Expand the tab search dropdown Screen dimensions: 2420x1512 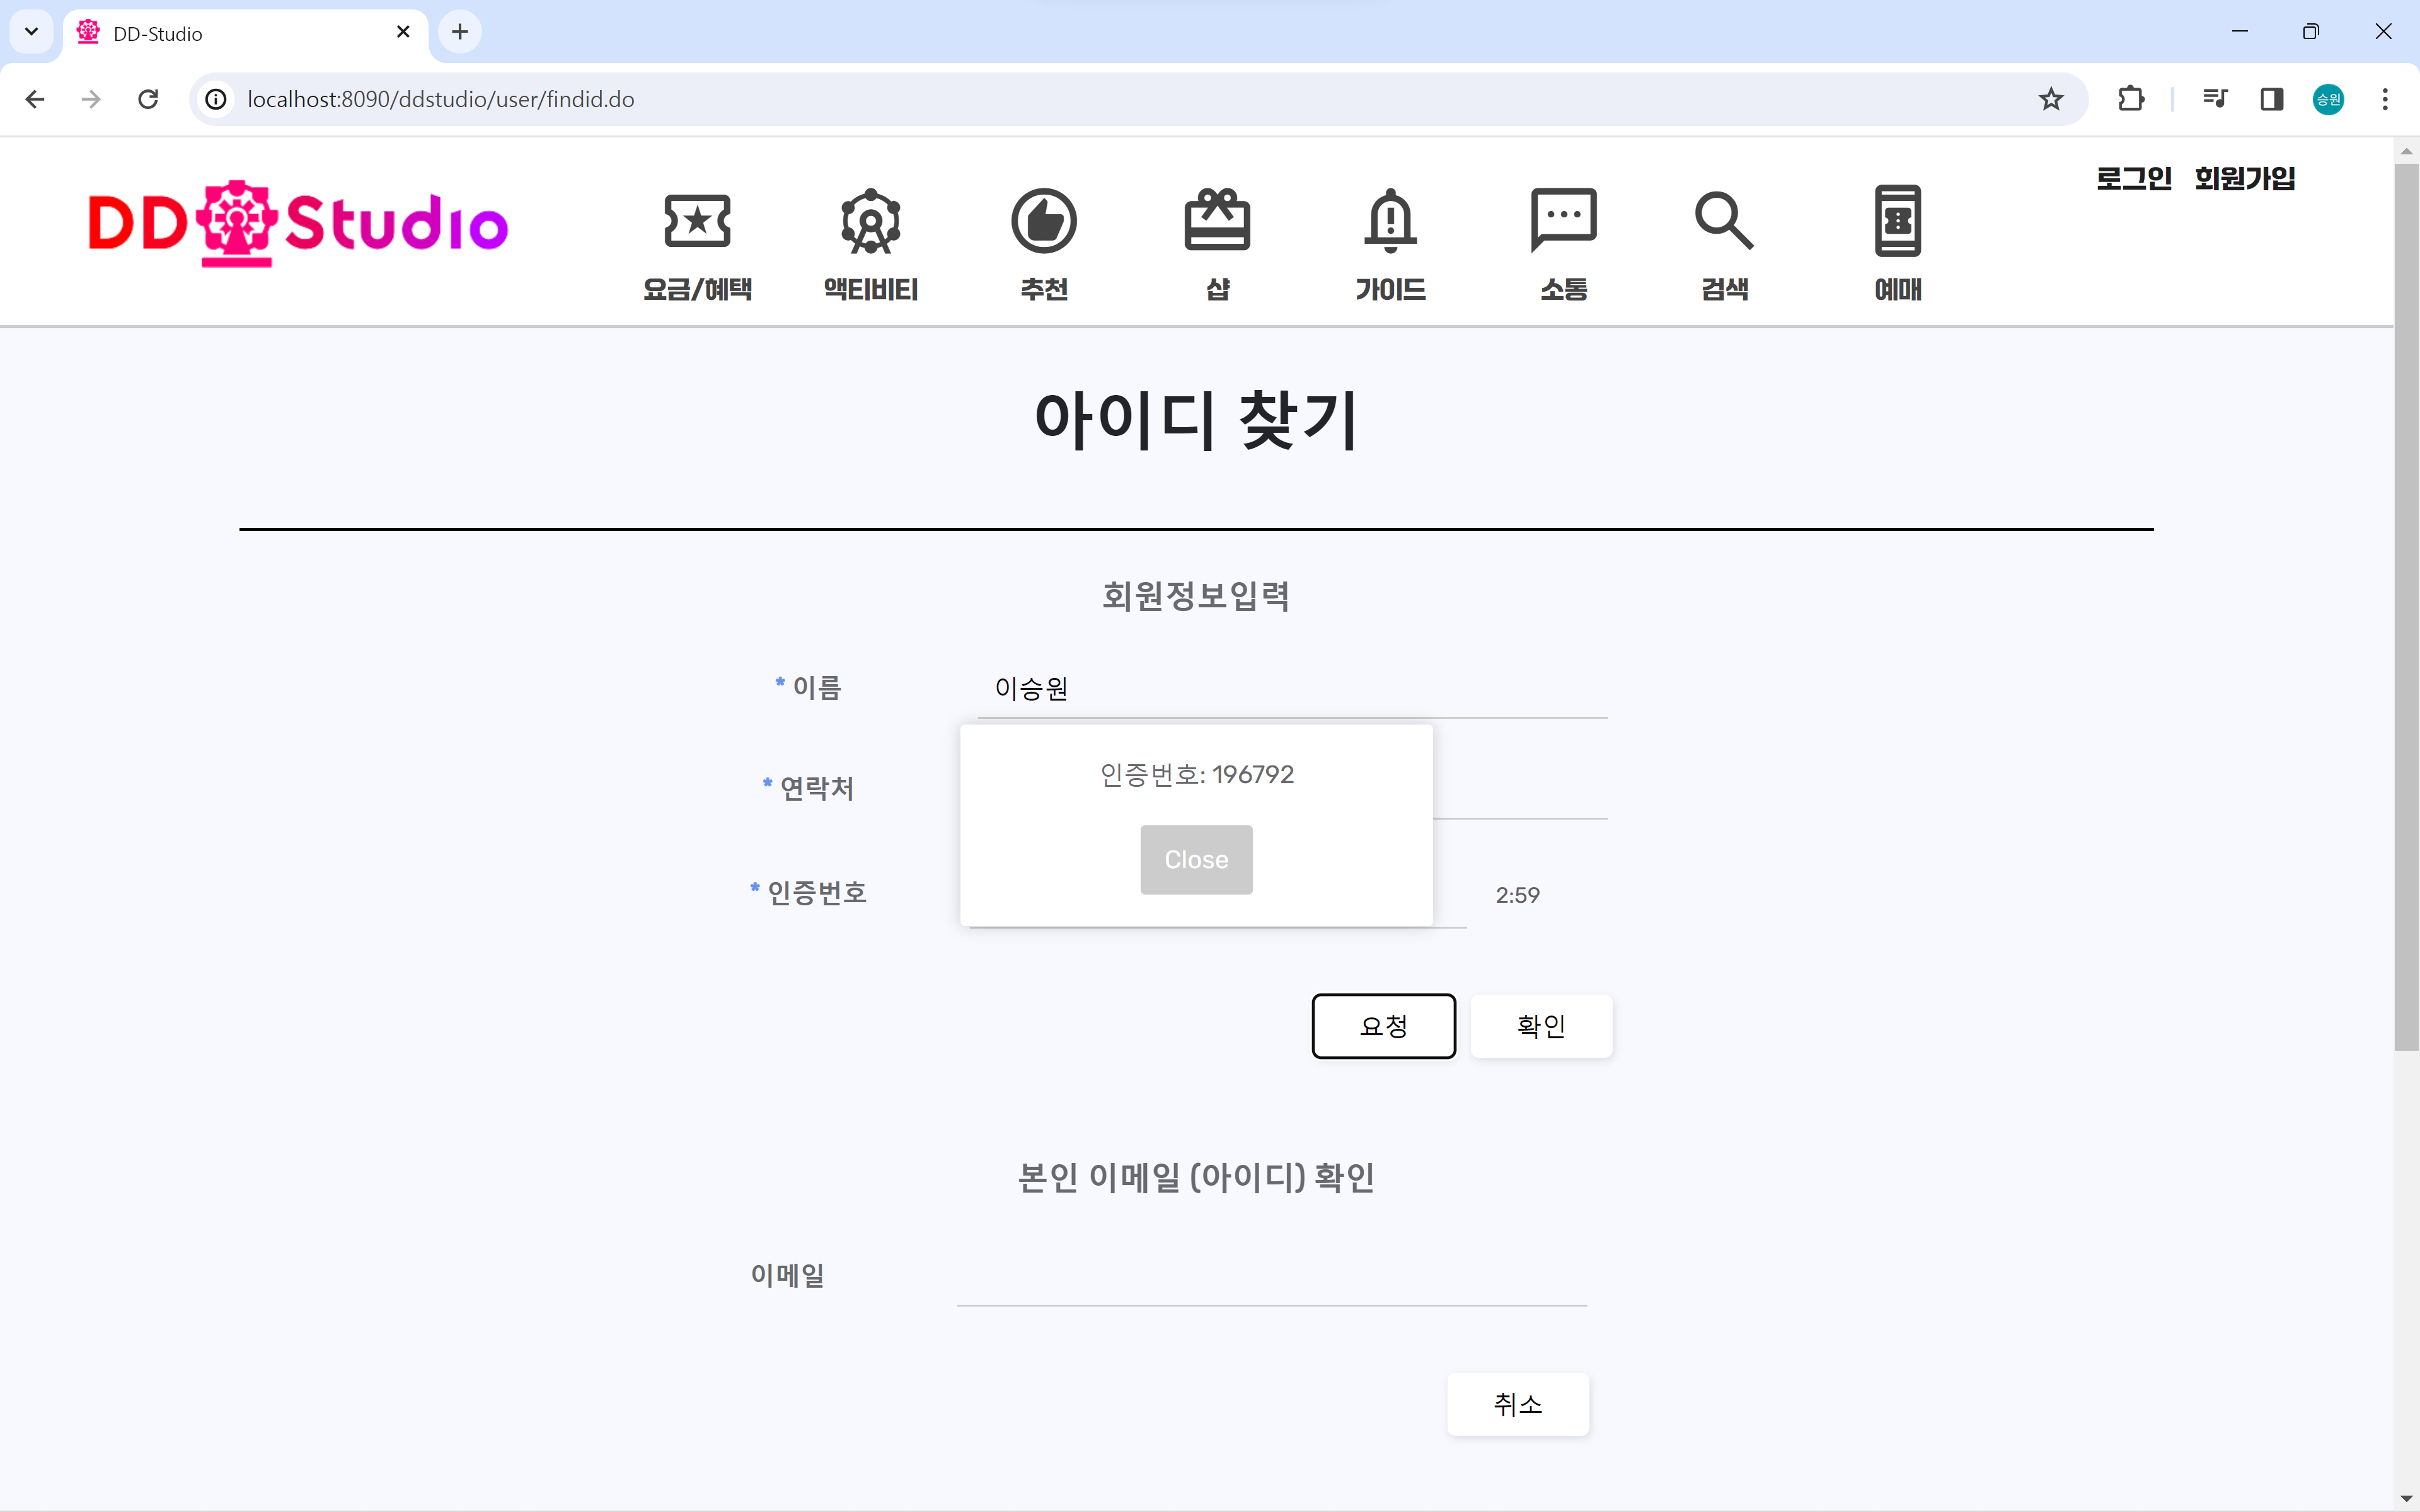31,32
